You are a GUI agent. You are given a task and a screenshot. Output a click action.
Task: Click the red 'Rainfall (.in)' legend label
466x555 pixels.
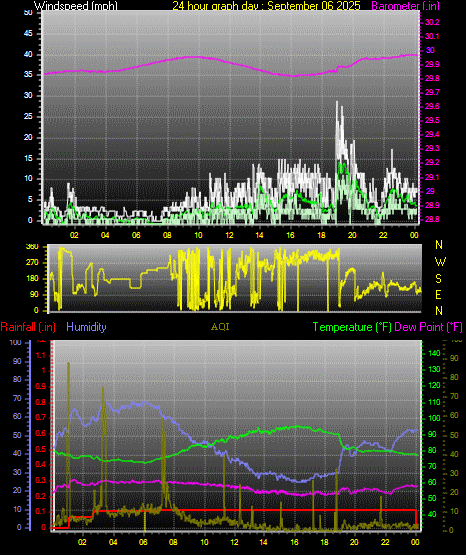coord(28,327)
